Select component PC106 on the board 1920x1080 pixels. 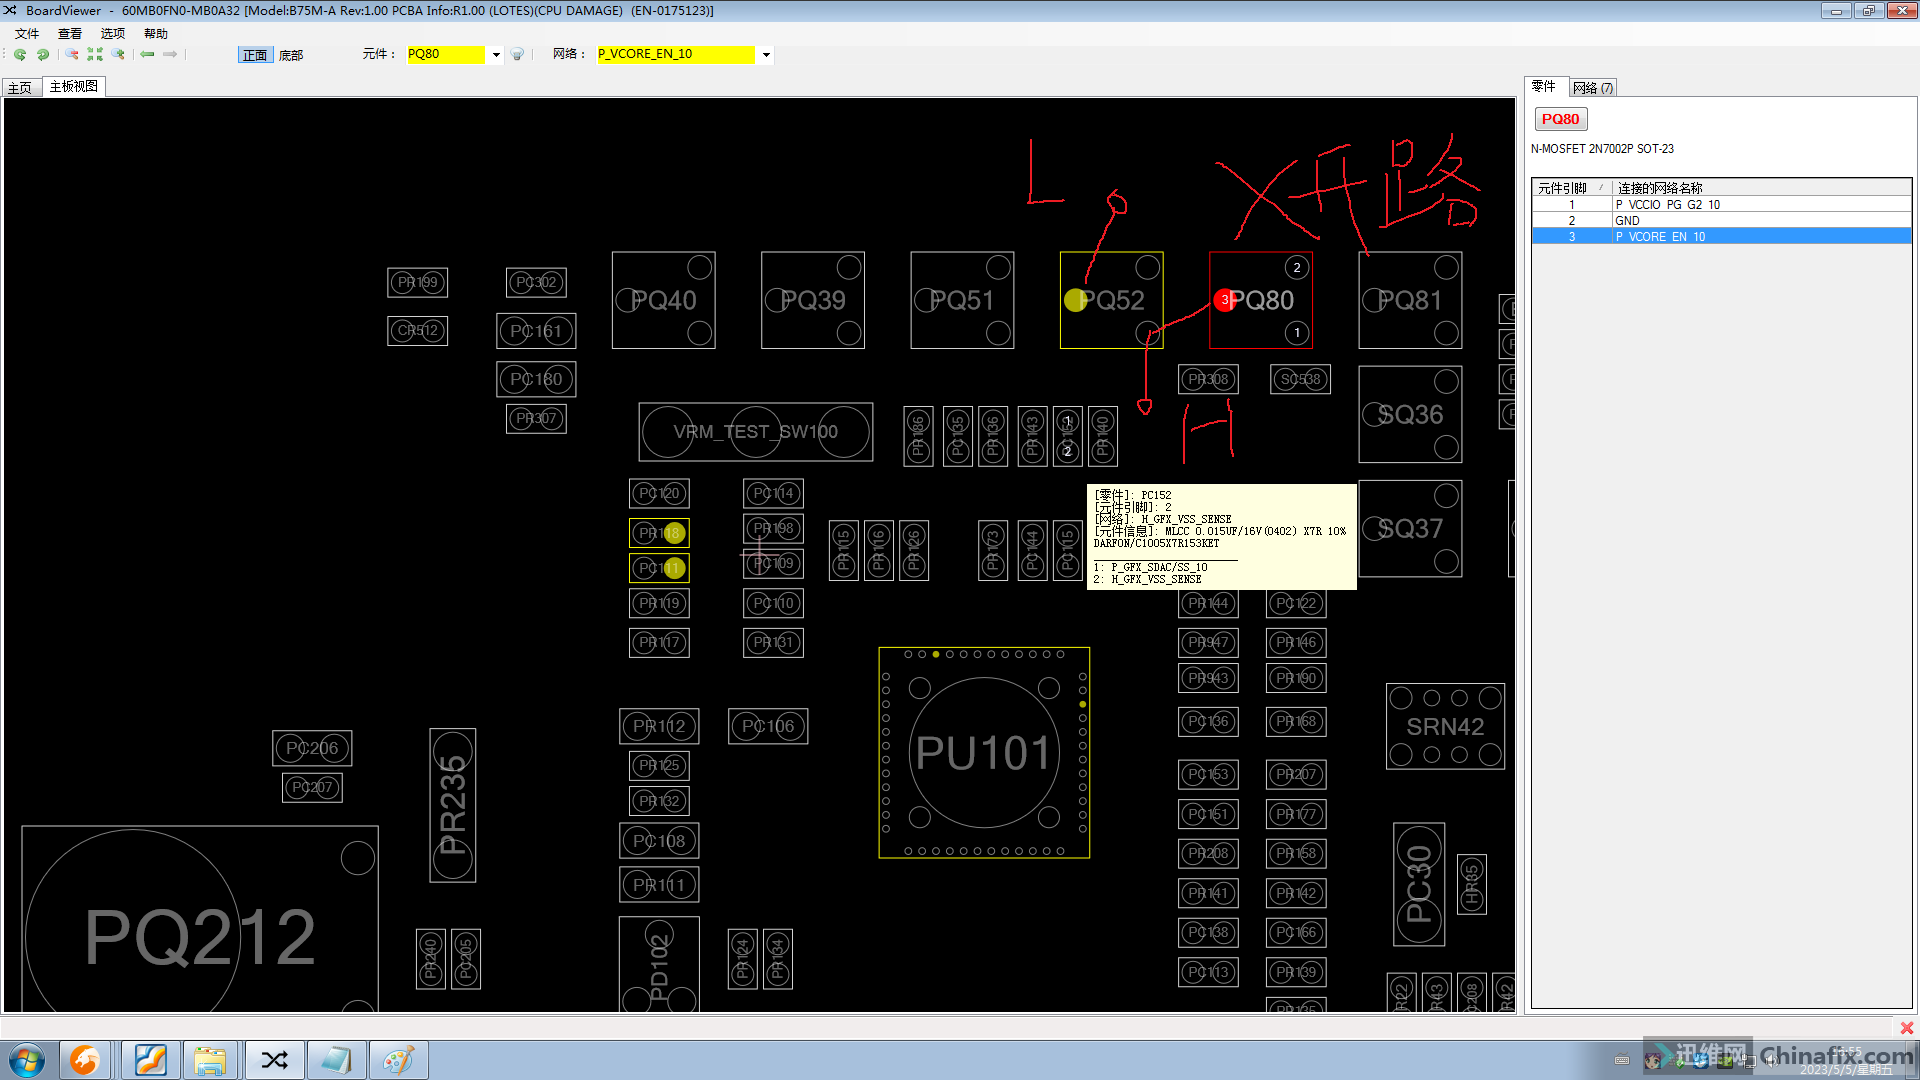tap(768, 726)
